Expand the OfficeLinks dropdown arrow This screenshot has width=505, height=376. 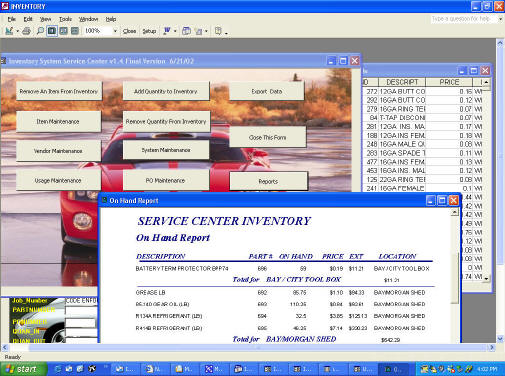pos(175,31)
